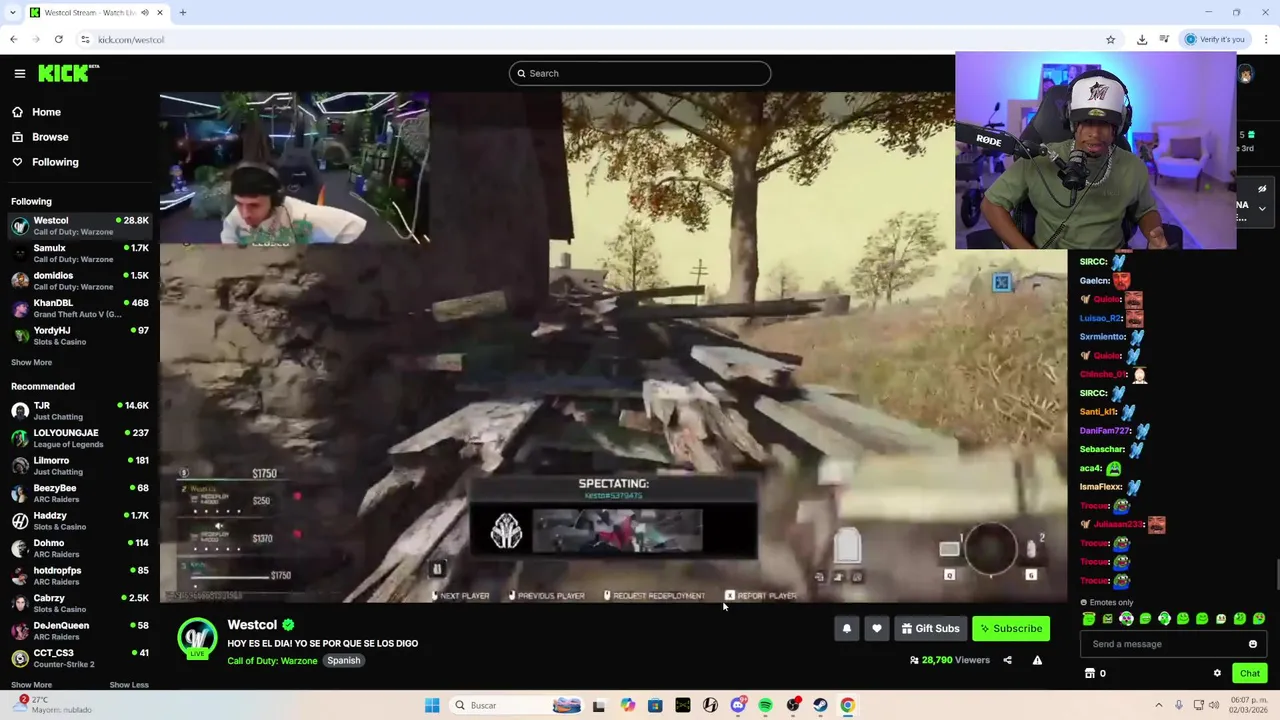Click the green Chat send button
The height and width of the screenshot is (720, 1280).
(x=1250, y=673)
